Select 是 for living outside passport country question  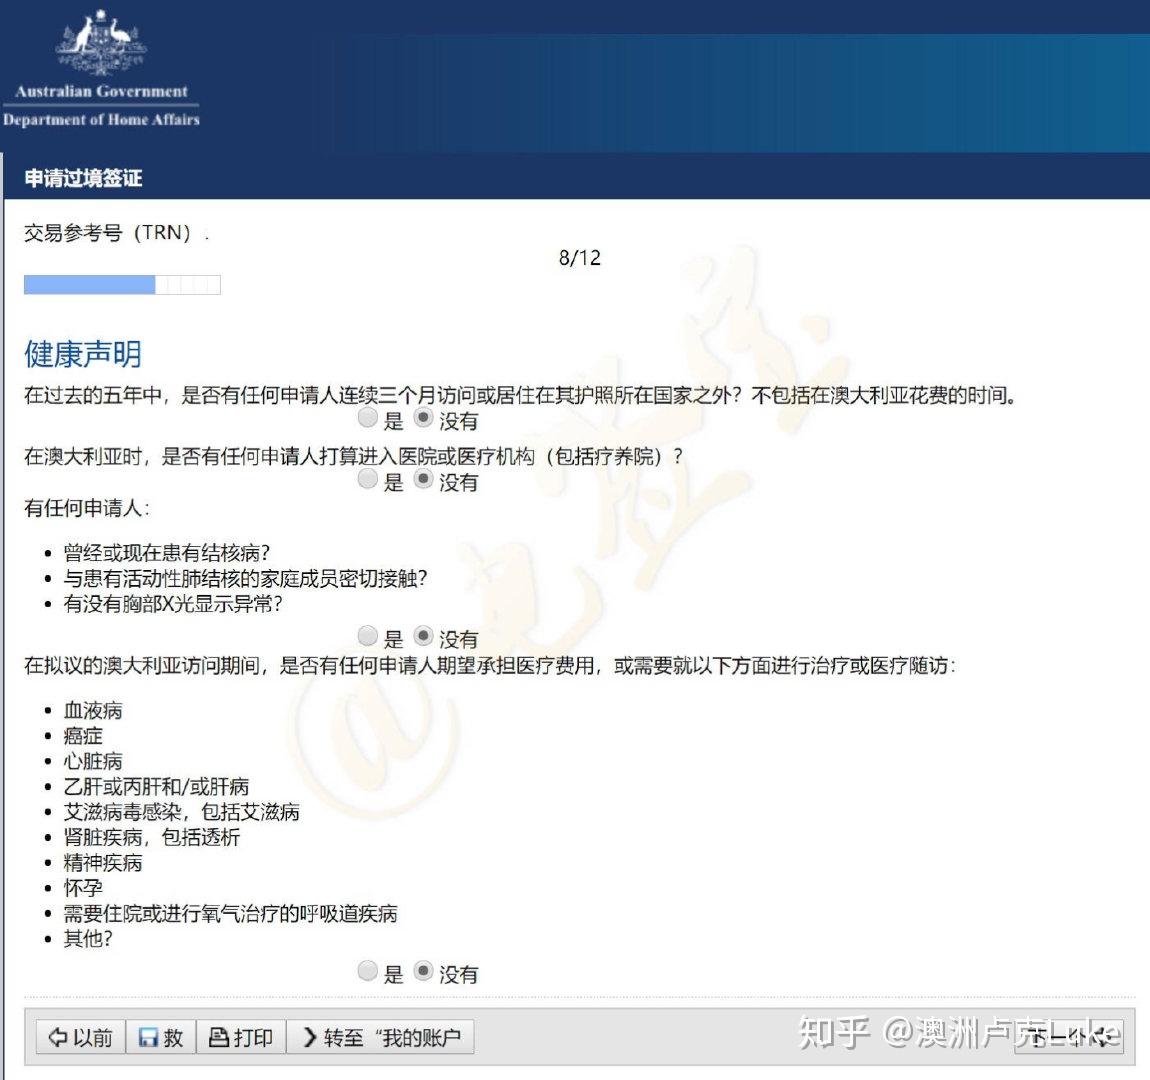(x=367, y=418)
